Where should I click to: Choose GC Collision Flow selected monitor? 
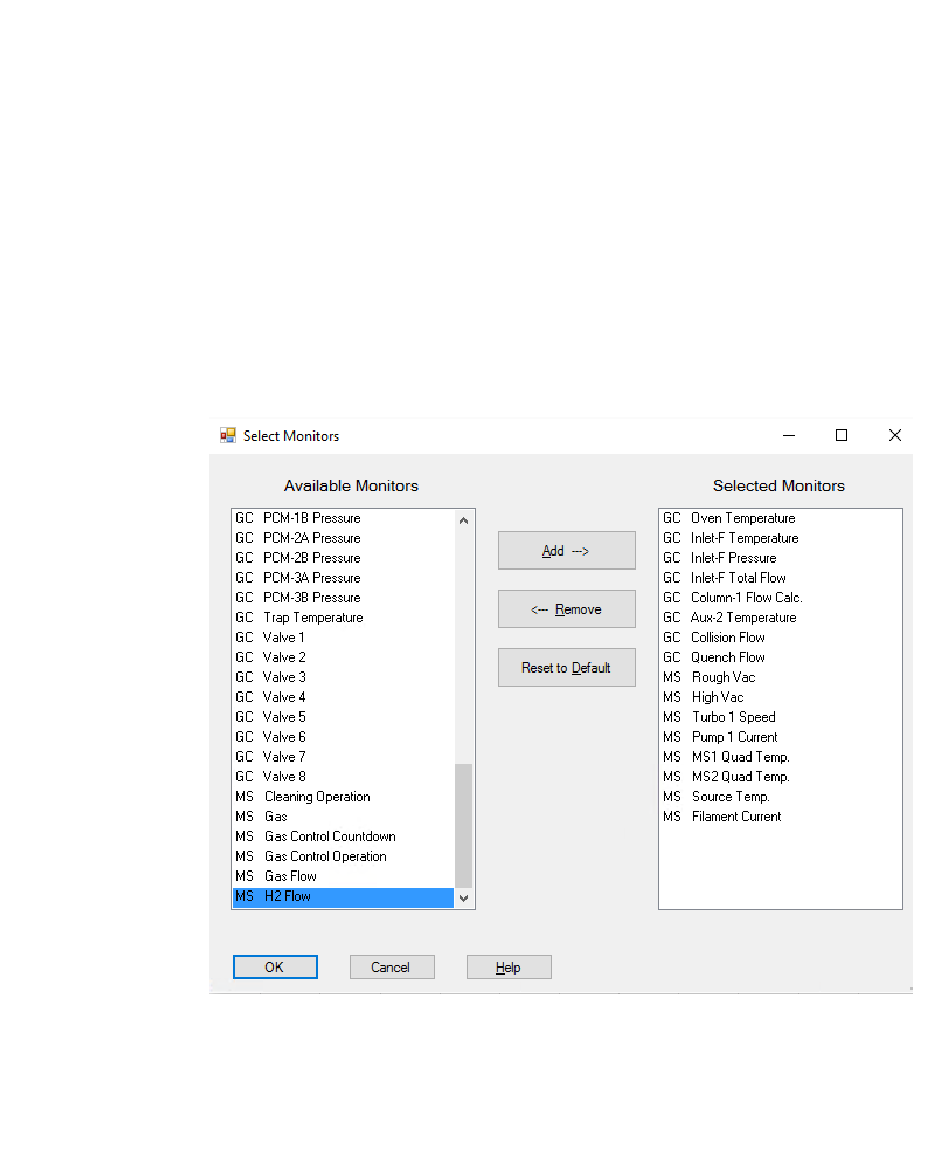727,637
